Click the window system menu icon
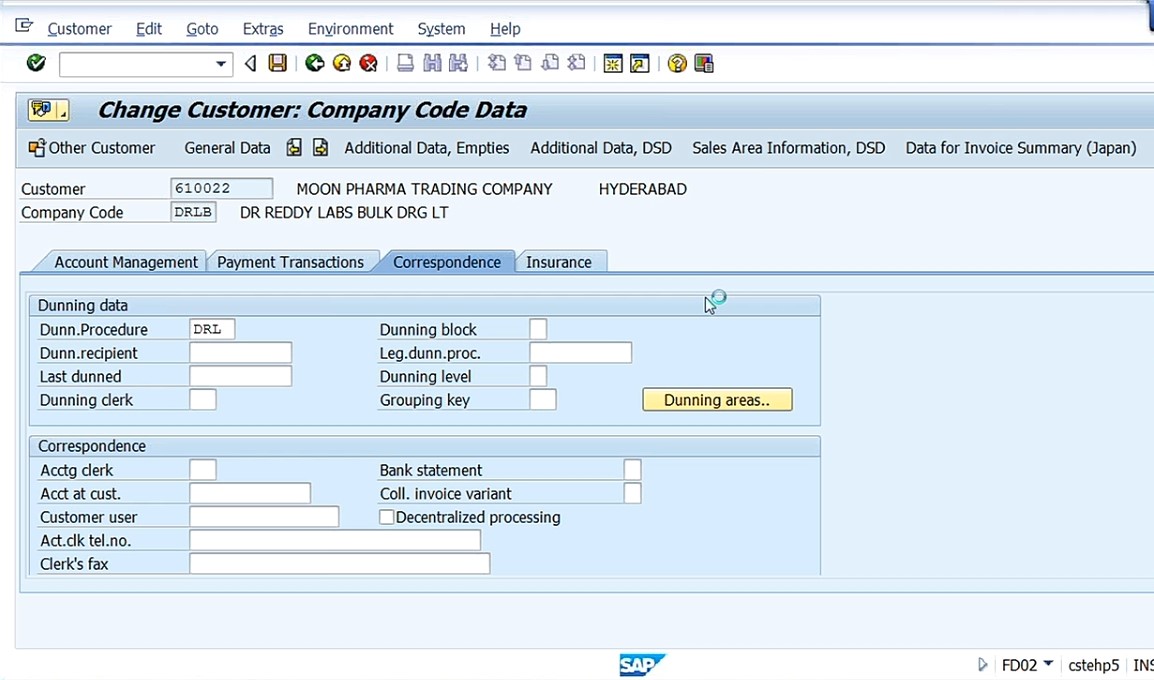This screenshot has height=680, width=1154. tap(24, 26)
